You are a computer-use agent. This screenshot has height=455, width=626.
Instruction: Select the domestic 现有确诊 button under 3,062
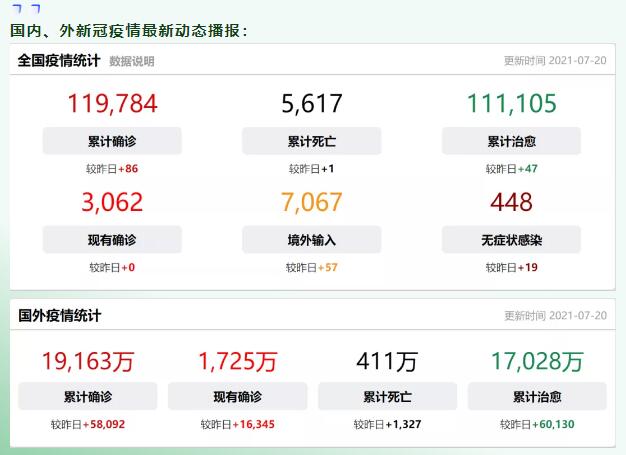click(x=112, y=240)
